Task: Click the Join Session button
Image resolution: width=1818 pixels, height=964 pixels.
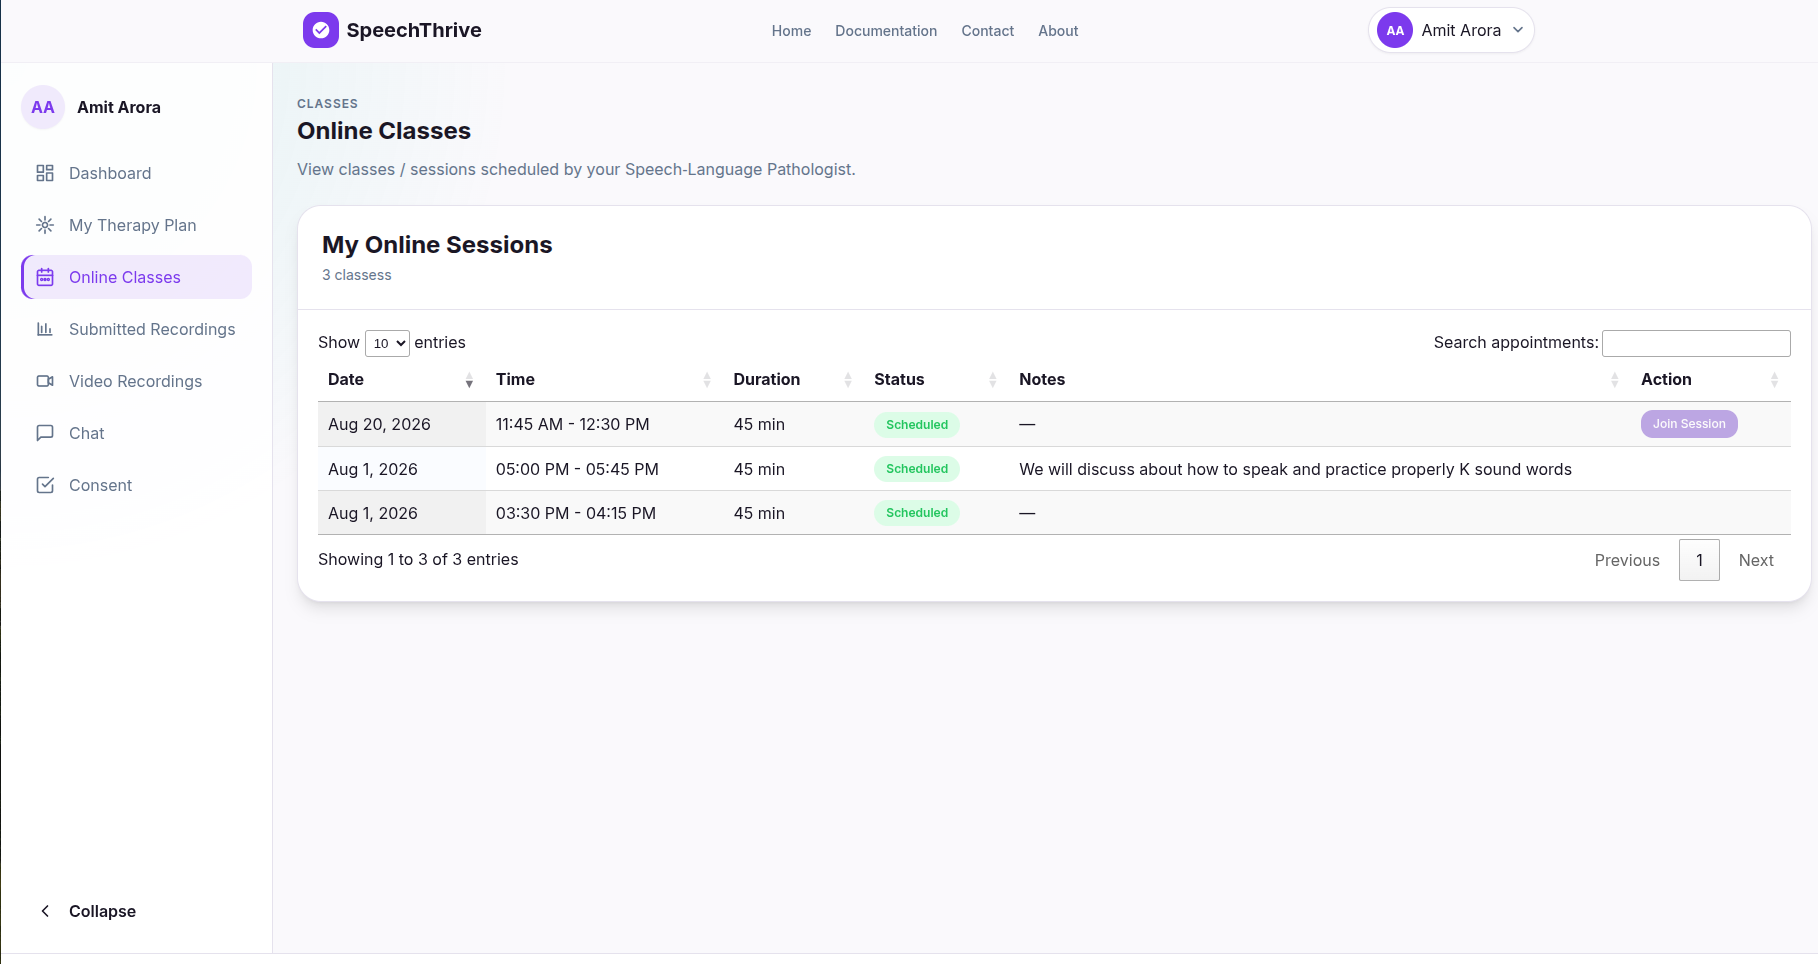Action: coord(1689,424)
